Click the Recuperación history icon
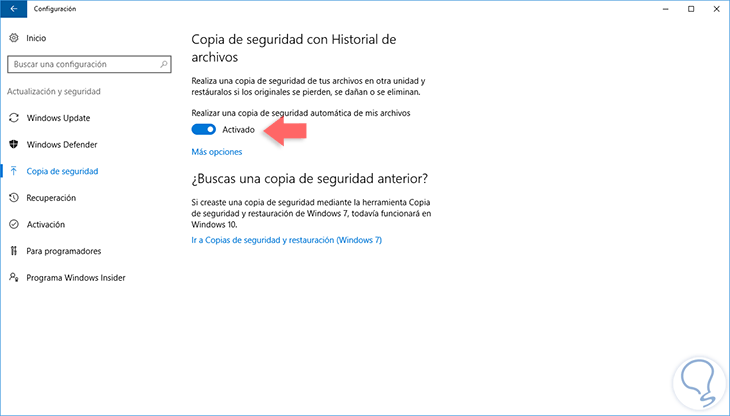This screenshot has height=416, width=730. [x=14, y=198]
